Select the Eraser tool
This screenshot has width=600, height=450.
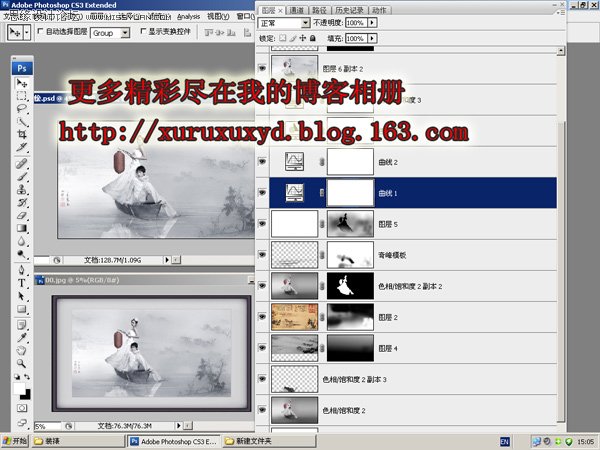click(x=22, y=215)
